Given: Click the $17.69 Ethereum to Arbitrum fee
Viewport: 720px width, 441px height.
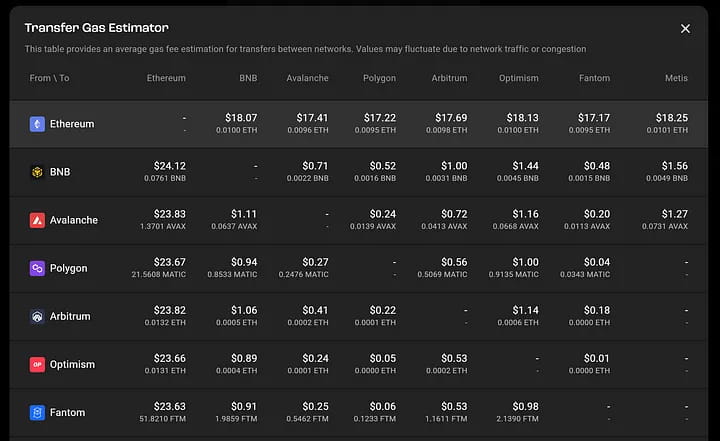Looking at the screenshot, I should (451, 118).
